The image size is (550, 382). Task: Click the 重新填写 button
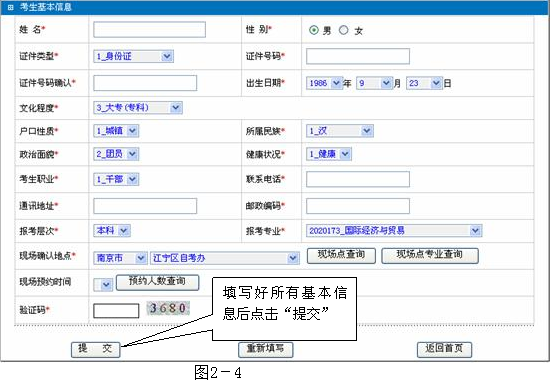[266, 350]
